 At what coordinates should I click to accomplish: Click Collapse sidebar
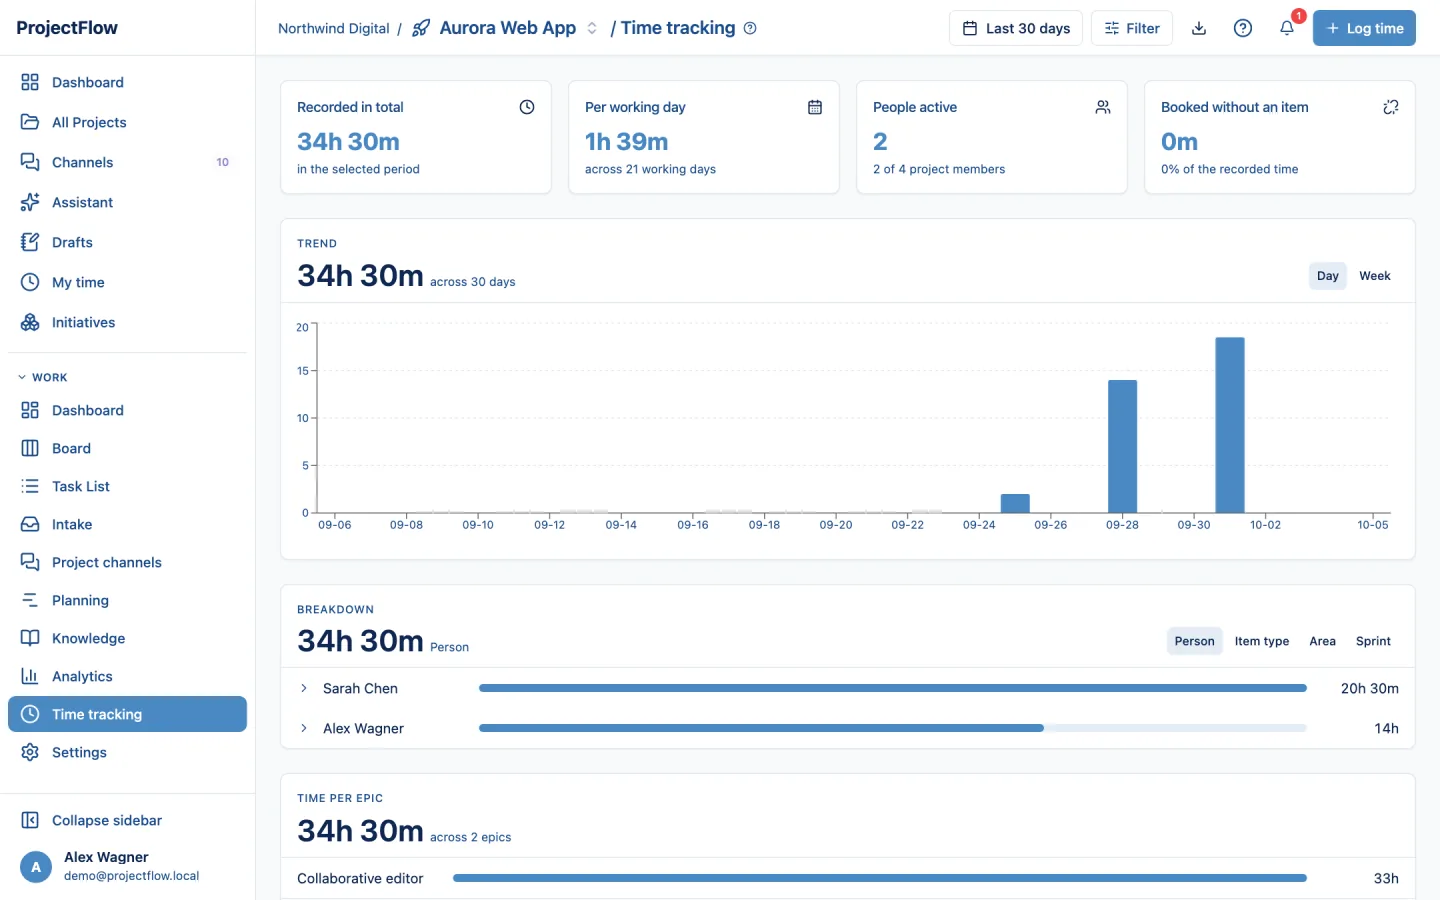127,820
